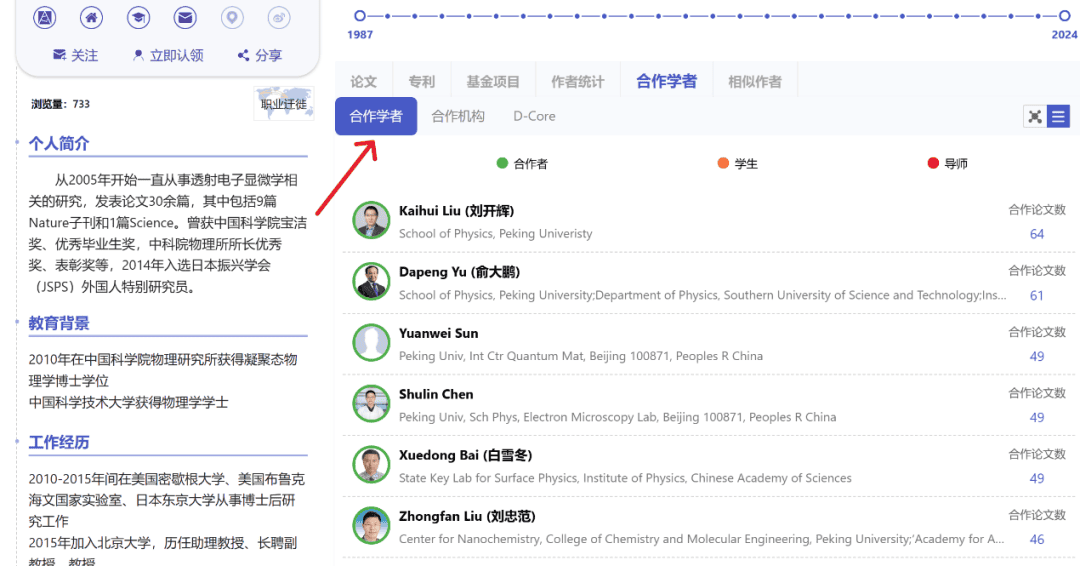
Task: Open the 论文 tab
Action: click(364, 82)
